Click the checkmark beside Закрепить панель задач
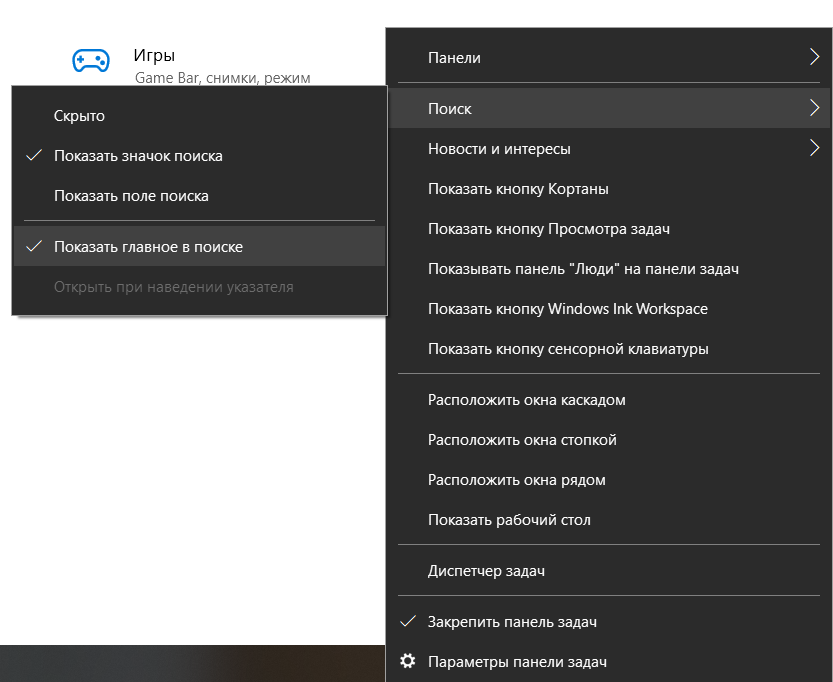Screen dimensions: 833x682 (x=408, y=621)
